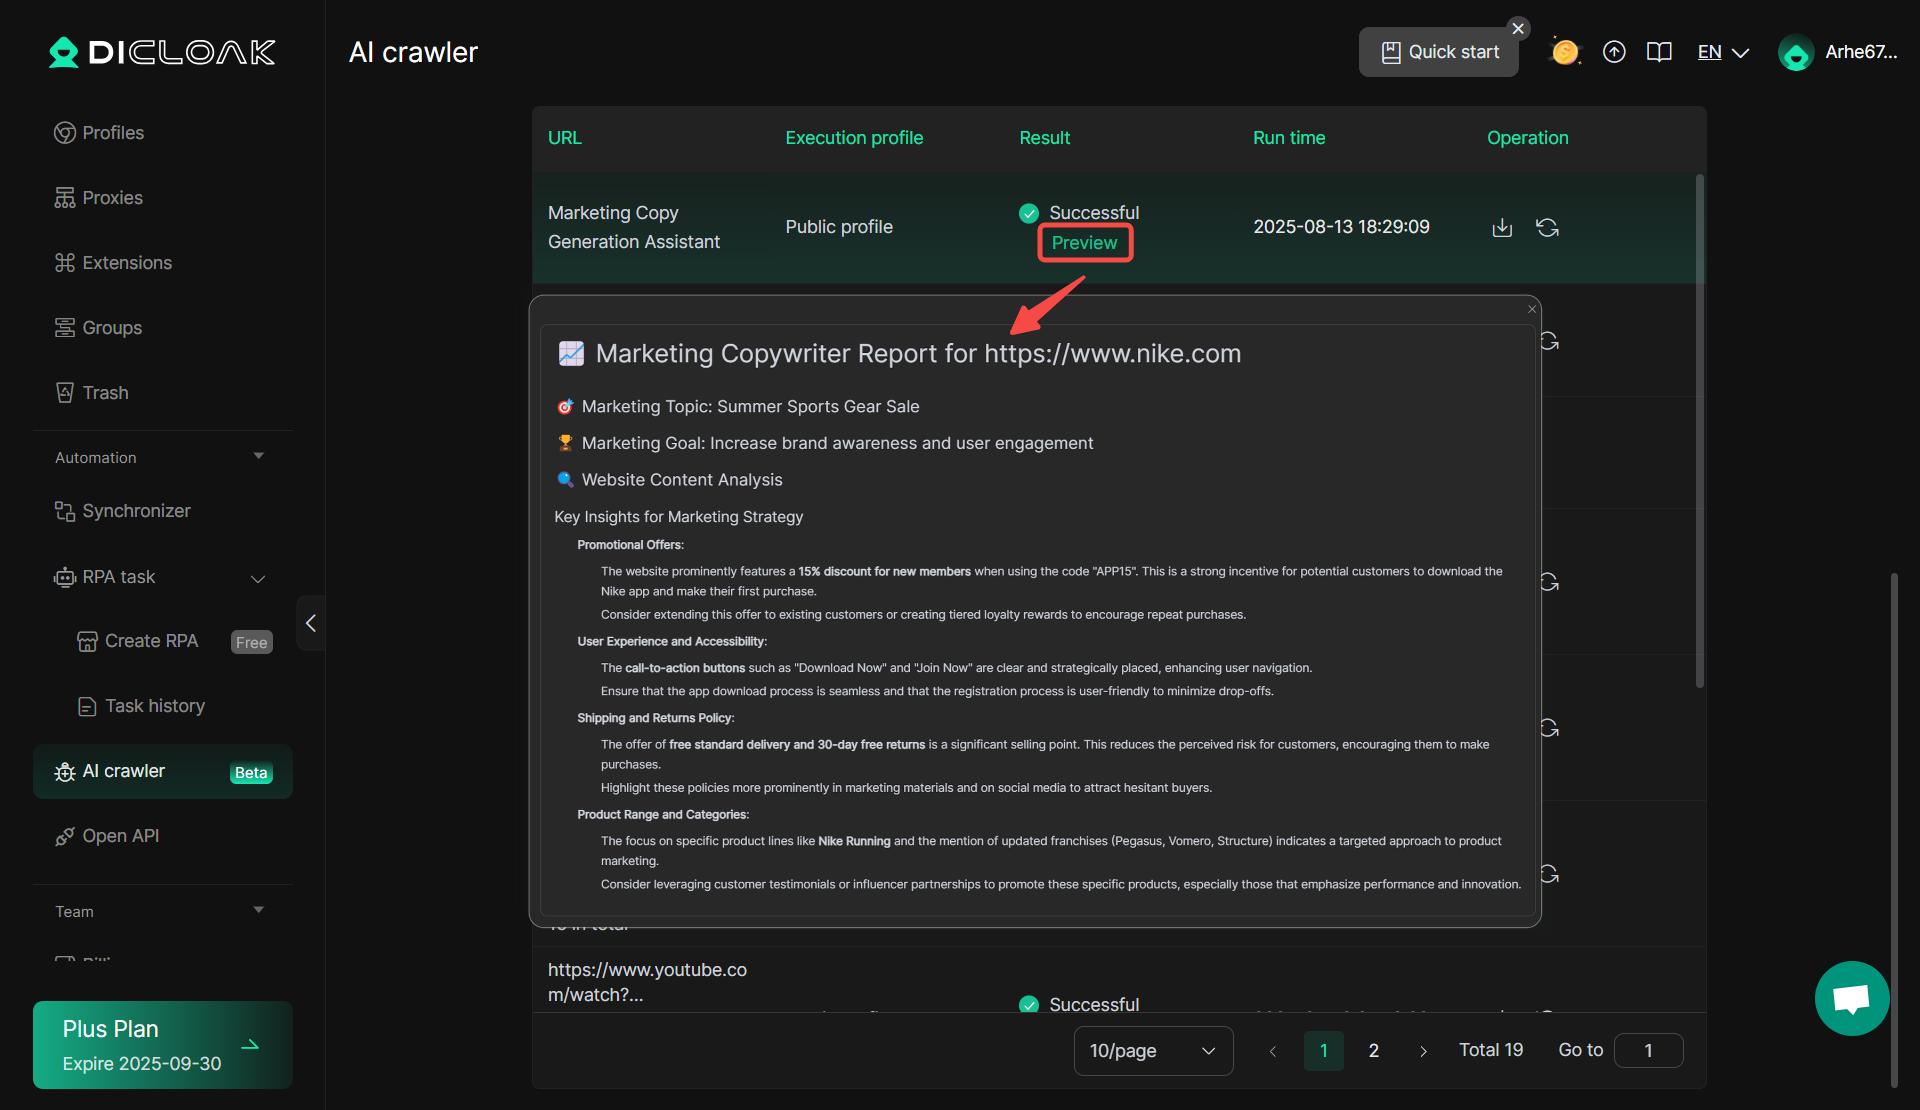1920x1110 pixels.
Task: Click the Create RPA store icon
Action: point(88,641)
